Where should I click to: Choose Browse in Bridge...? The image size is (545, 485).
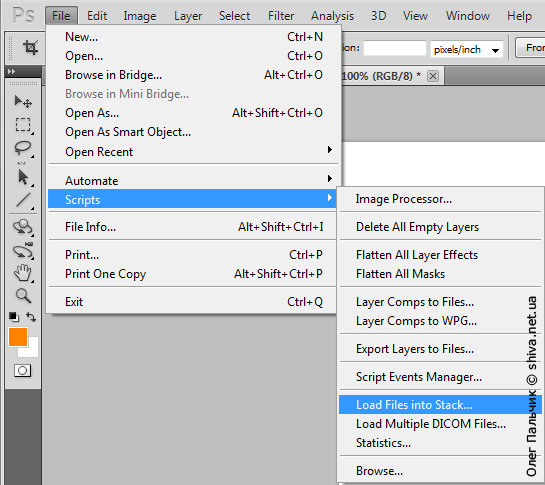[193, 75]
